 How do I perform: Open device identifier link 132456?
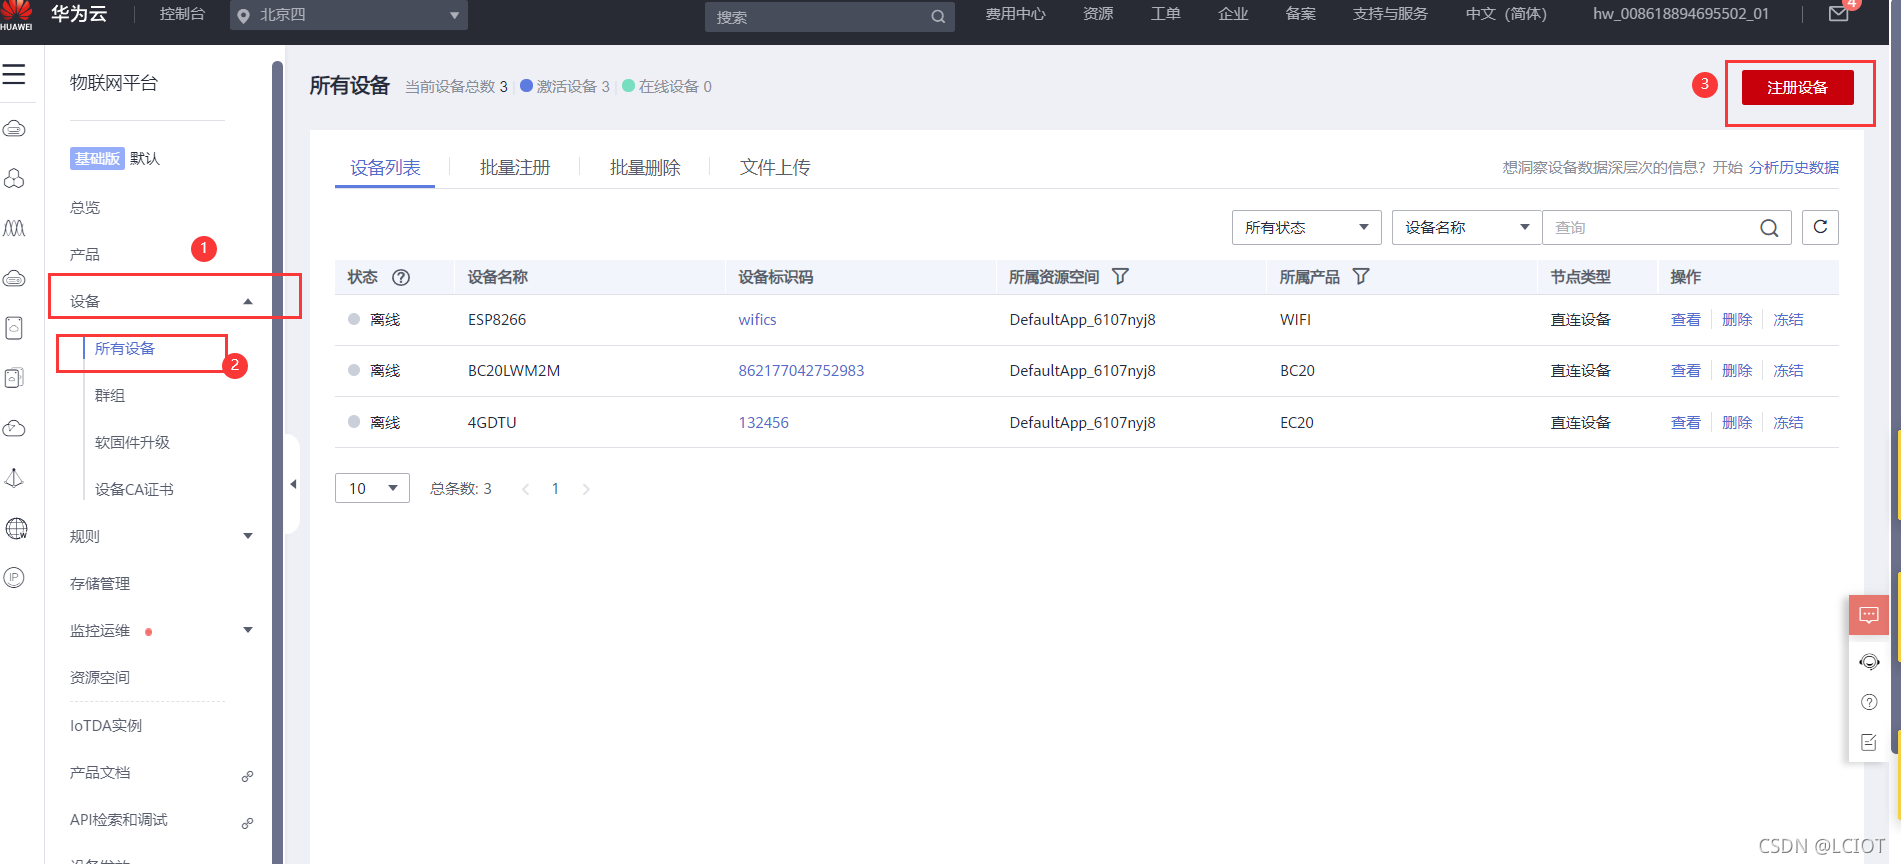(x=763, y=423)
